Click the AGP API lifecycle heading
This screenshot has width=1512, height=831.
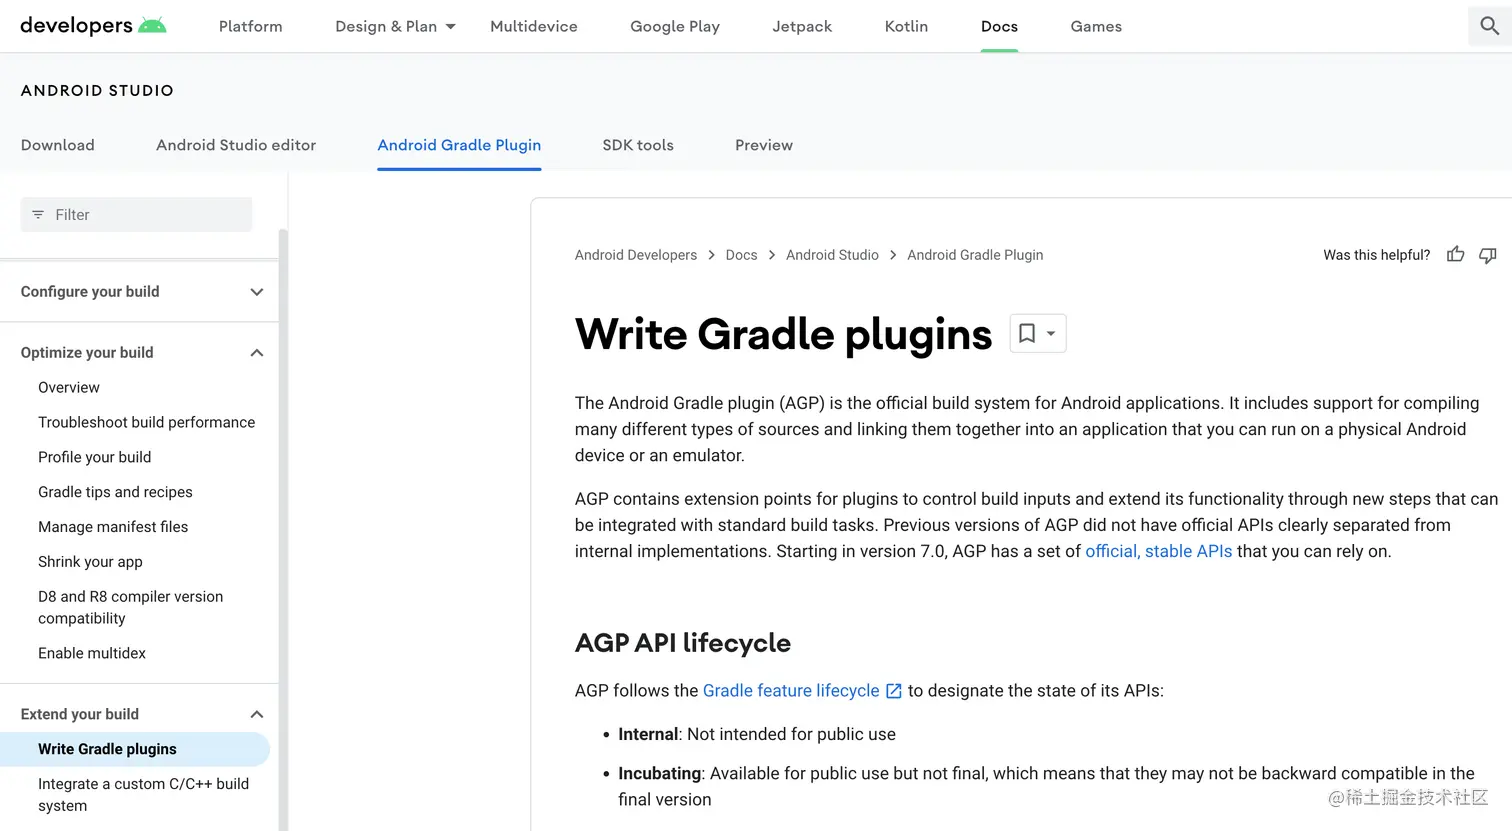[x=683, y=643]
